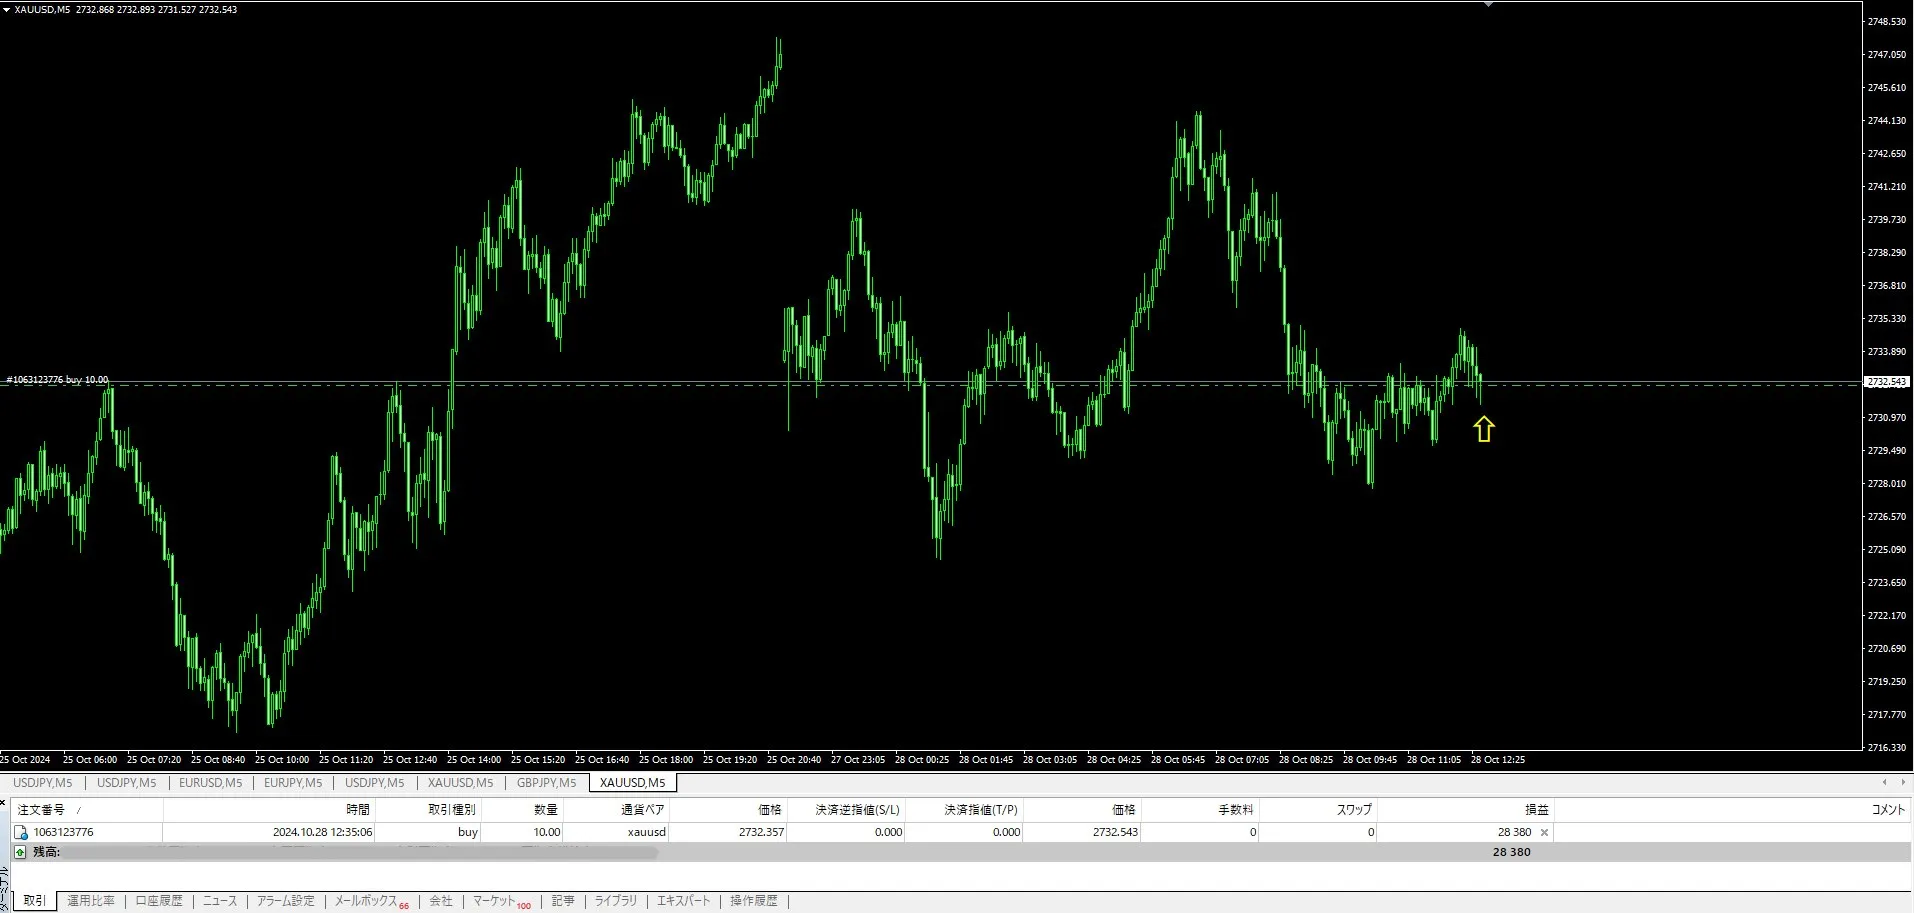This screenshot has width=1914, height=913.
Task: Click the triangle before XAUUSD,M5 chart title
Action: tap(6, 9)
